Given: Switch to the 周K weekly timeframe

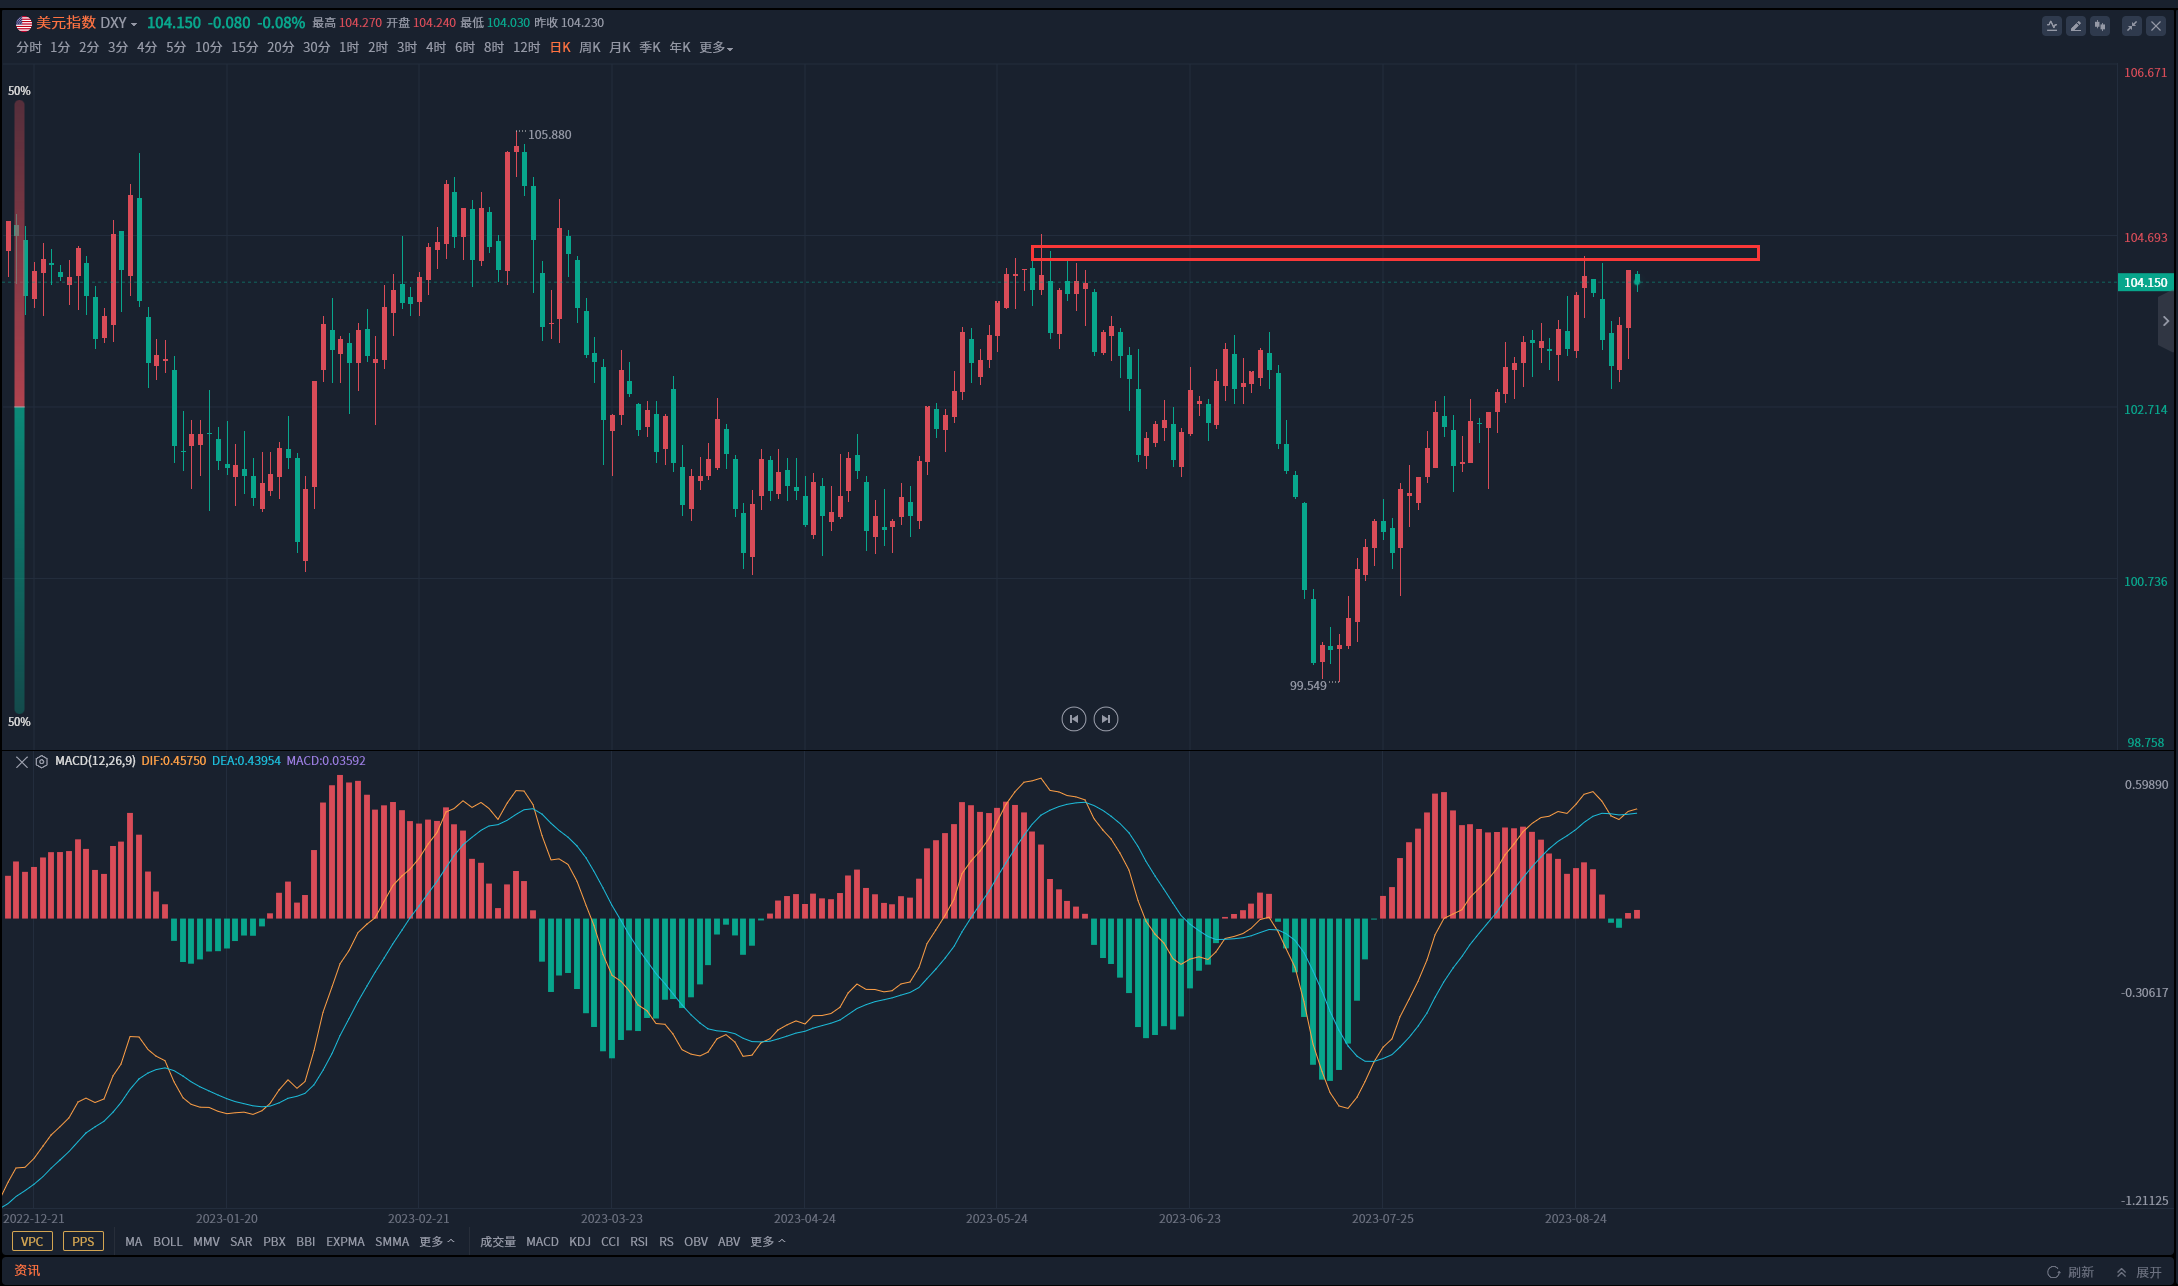Looking at the screenshot, I should (x=590, y=48).
